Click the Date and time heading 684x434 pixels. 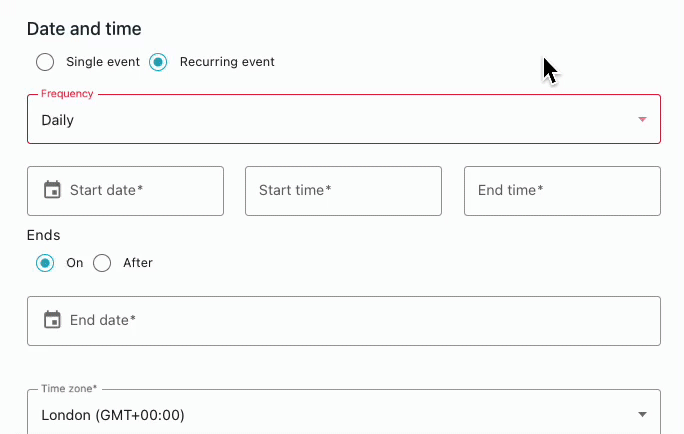(x=84, y=29)
